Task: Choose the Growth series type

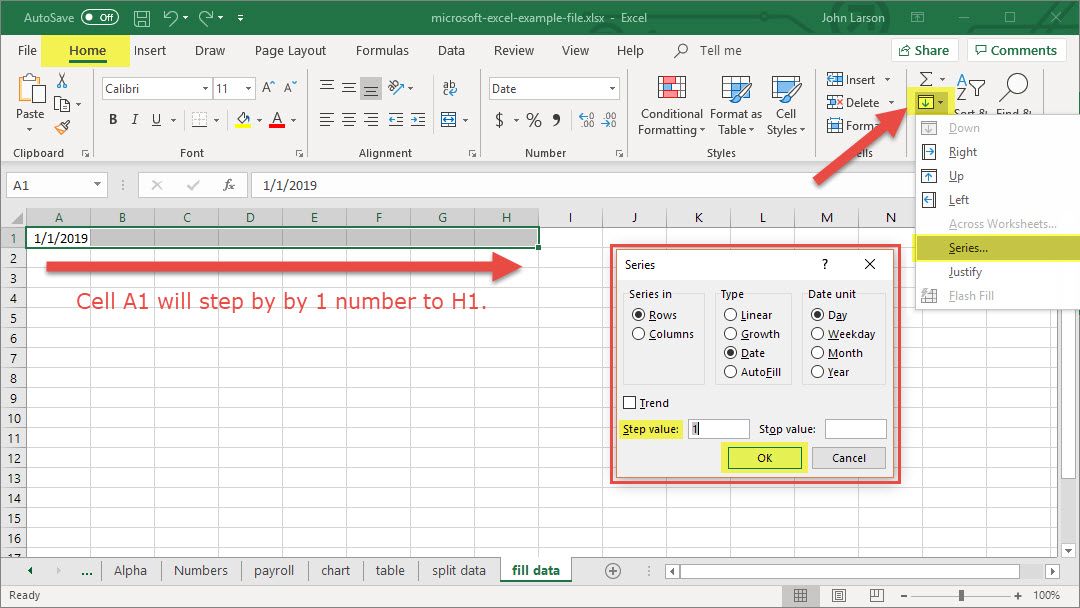Action: click(x=731, y=334)
